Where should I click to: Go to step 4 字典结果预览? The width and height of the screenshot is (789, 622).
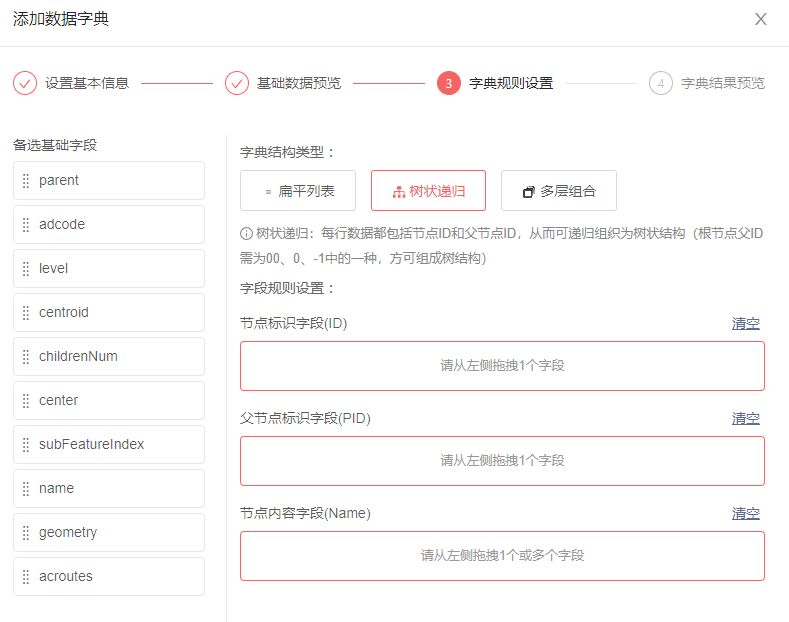(x=661, y=83)
